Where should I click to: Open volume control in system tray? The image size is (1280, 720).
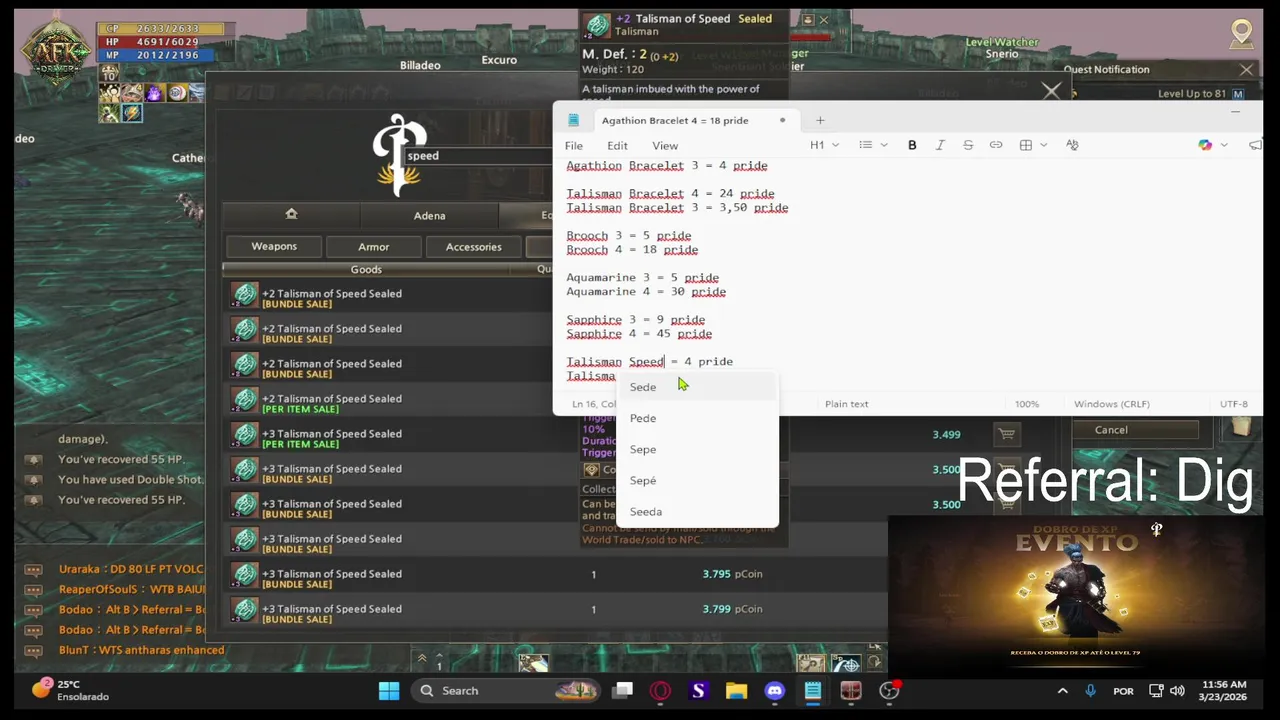[1177, 690]
